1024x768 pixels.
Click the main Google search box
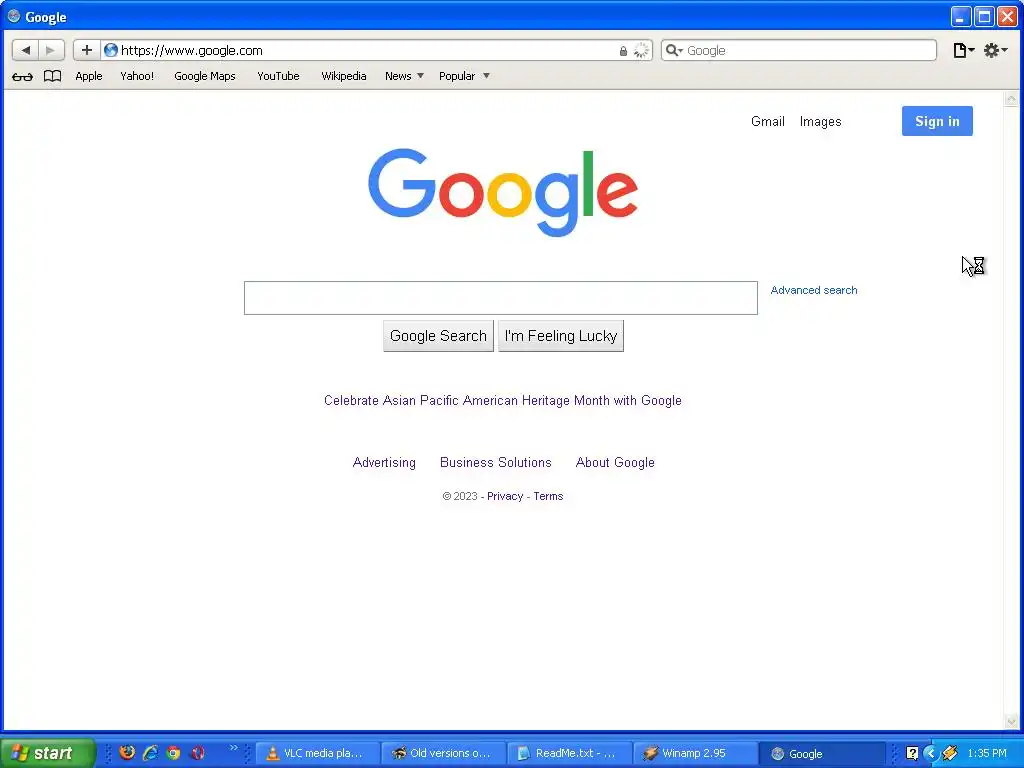500,298
